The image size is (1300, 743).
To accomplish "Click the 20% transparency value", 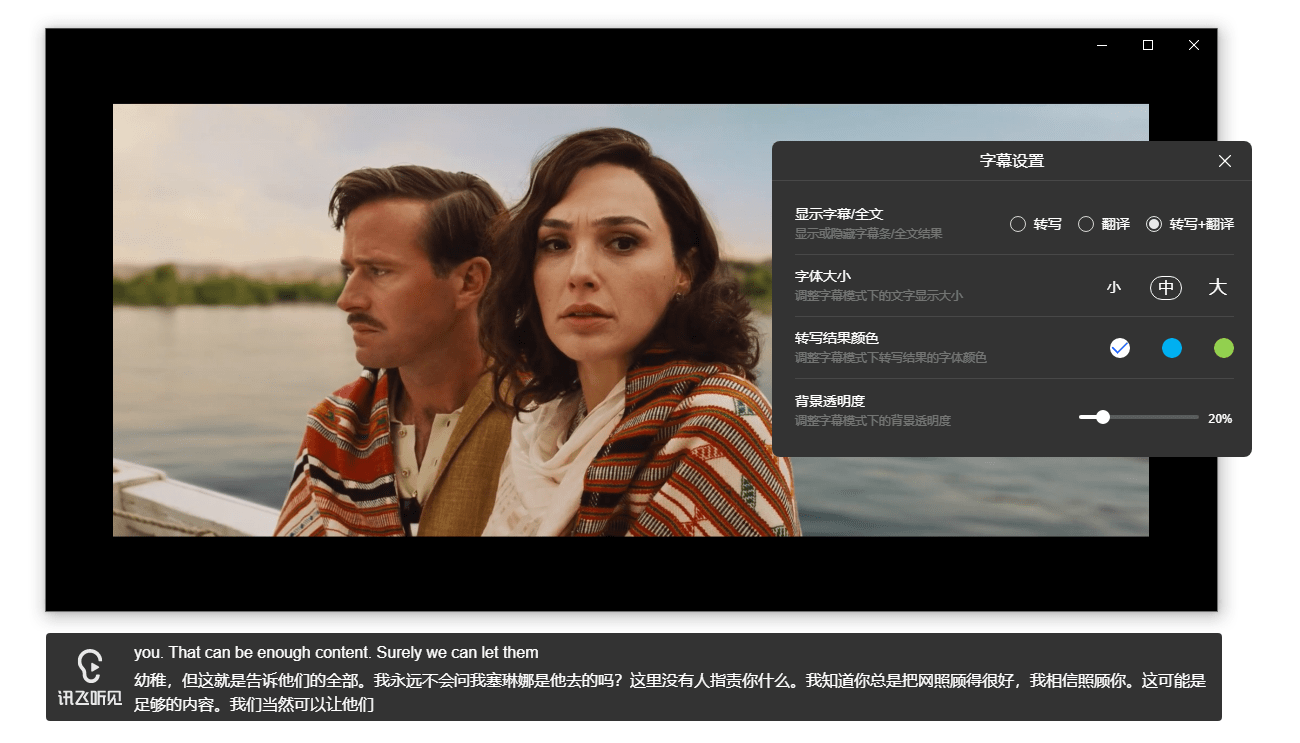I will [1220, 418].
